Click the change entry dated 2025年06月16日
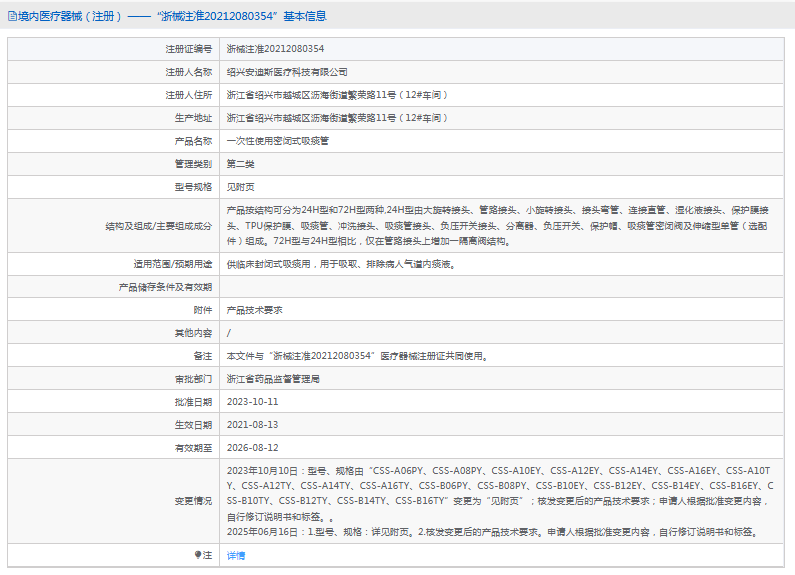Screen dimensions: 795x575 pyautogui.click(x=493, y=532)
